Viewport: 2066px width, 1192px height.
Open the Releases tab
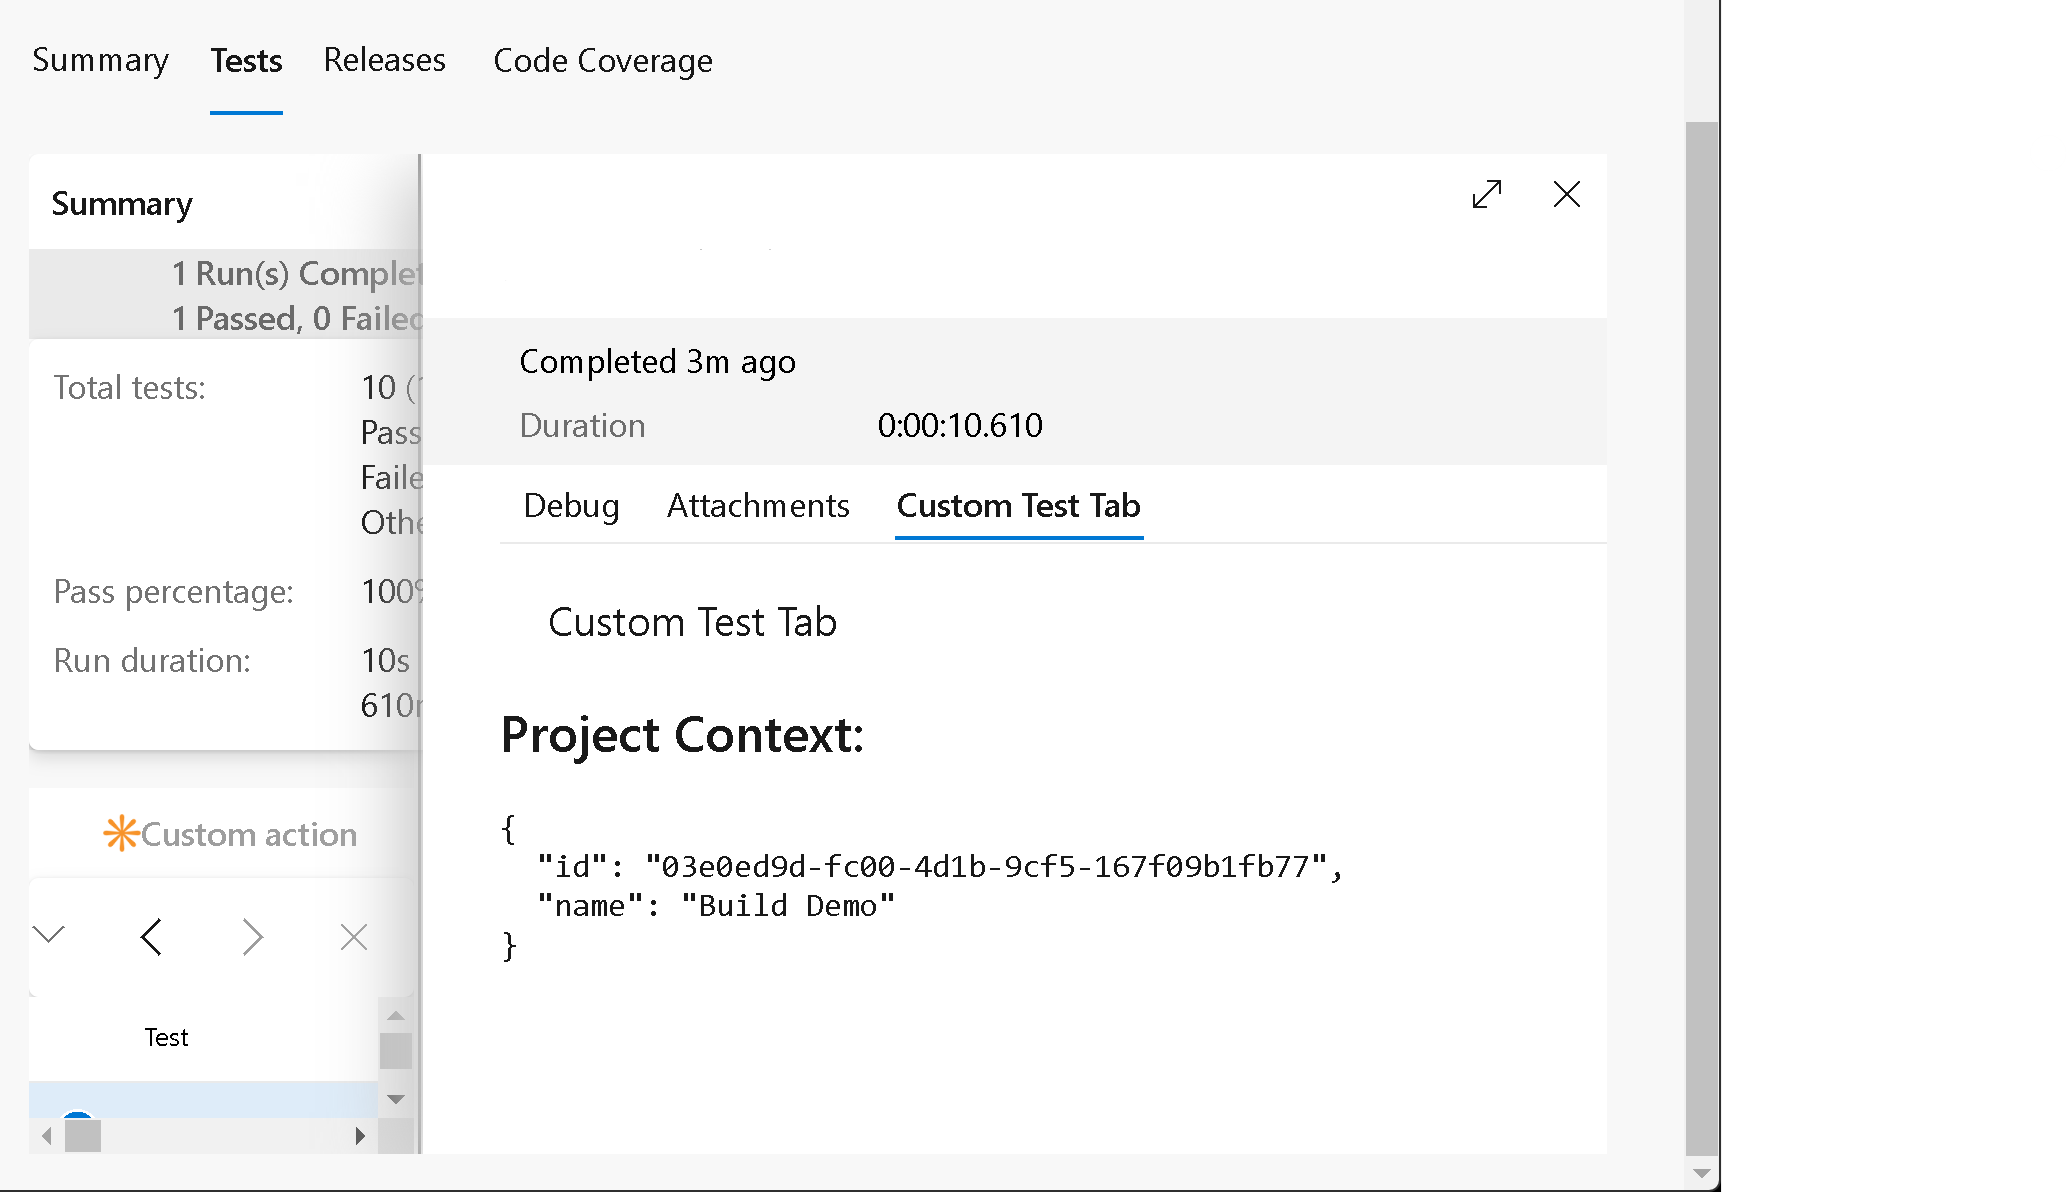pos(383,61)
